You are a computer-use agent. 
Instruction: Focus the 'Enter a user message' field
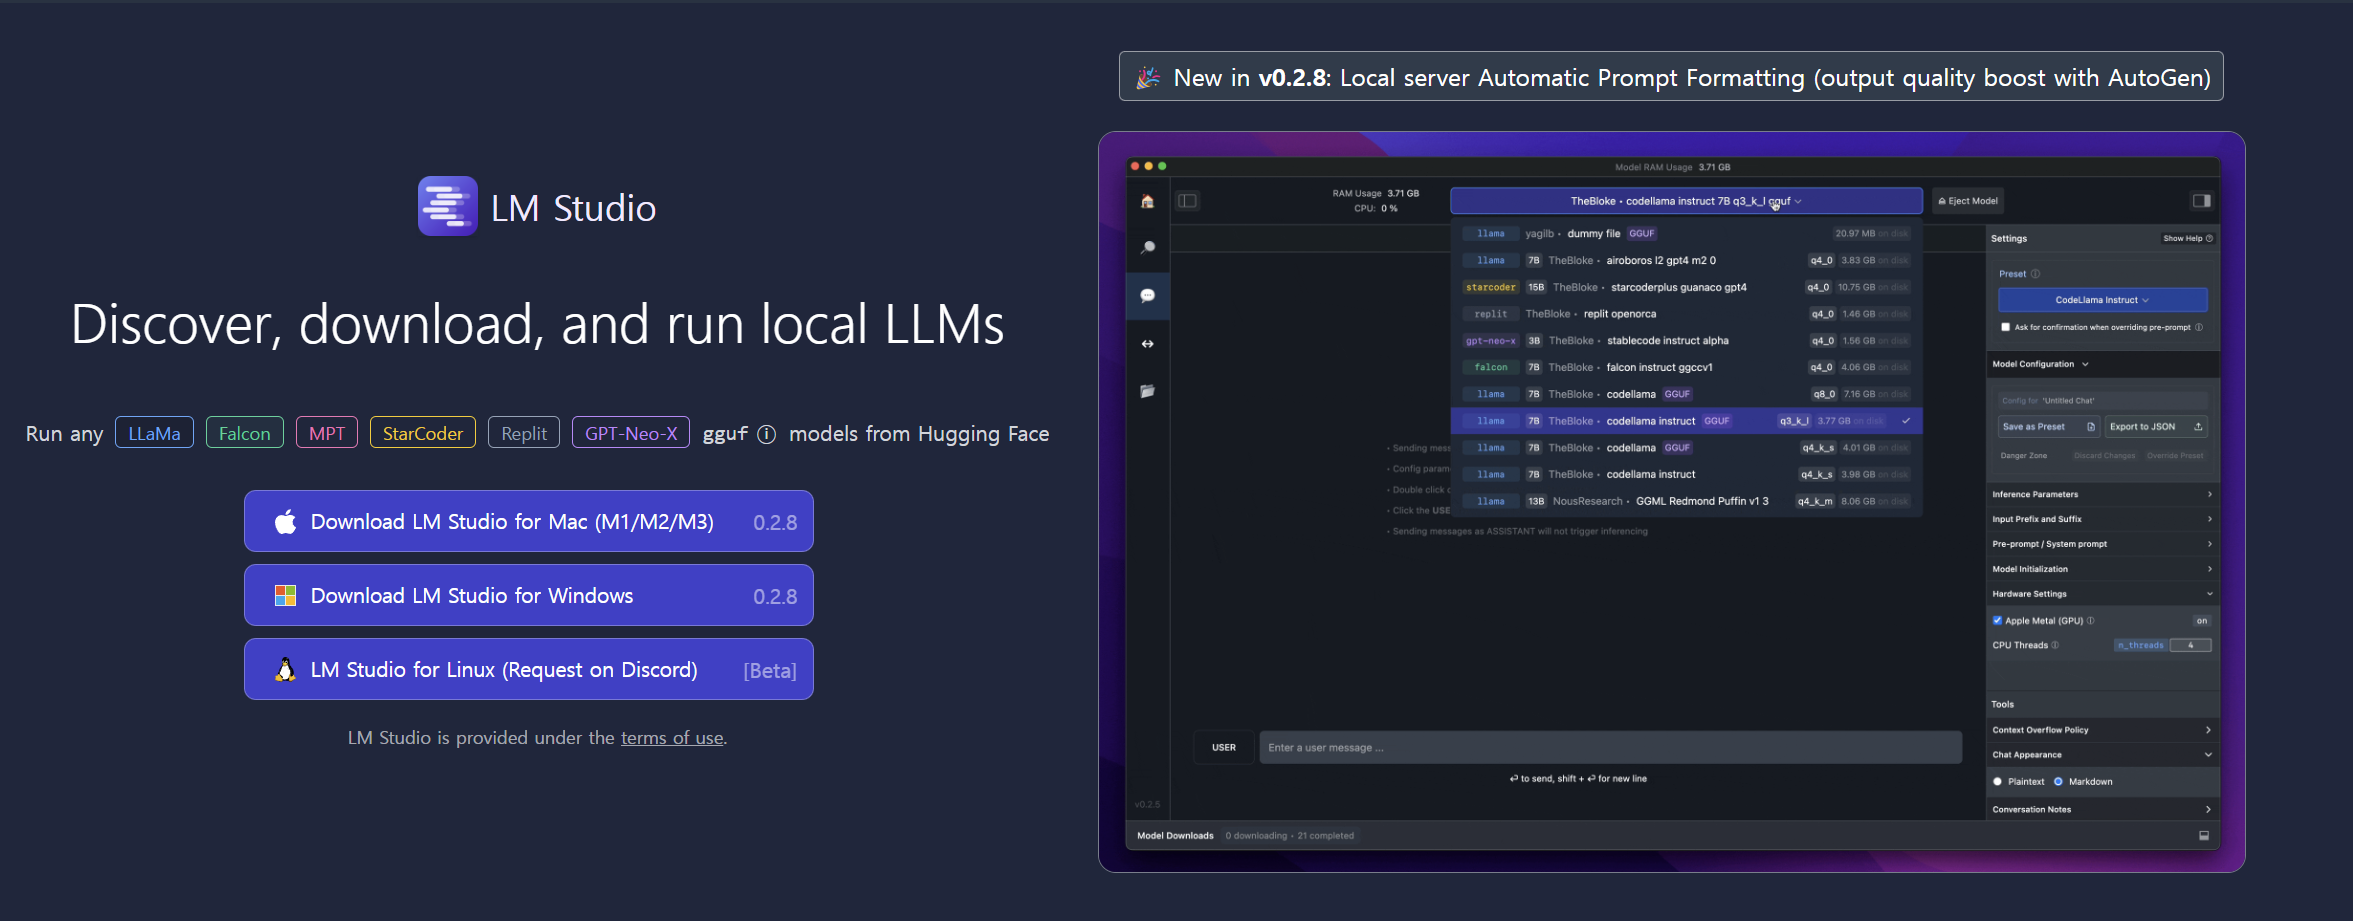pyautogui.click(x=1611, y=748)
